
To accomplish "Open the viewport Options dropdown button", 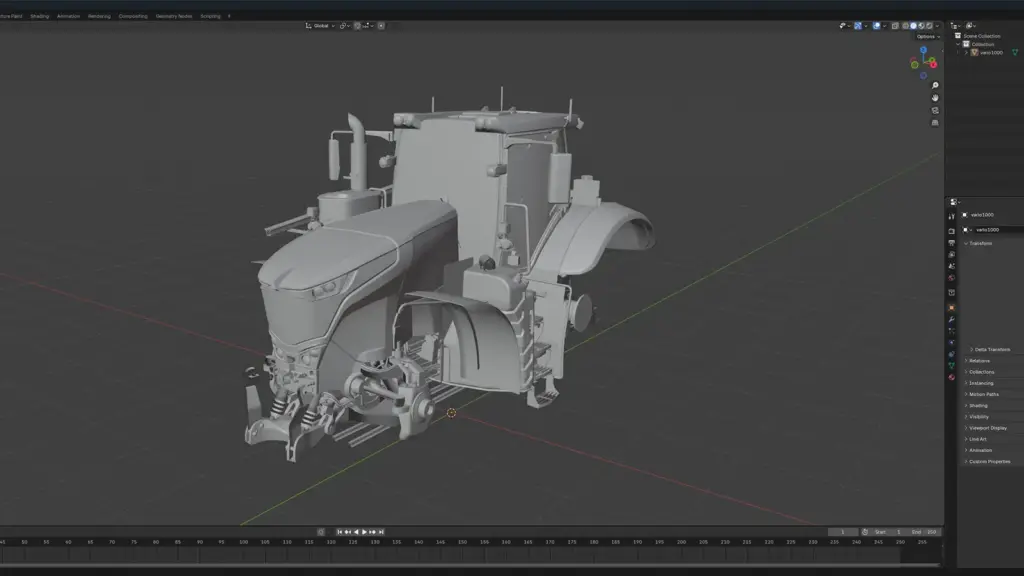I will pos(927,36).
